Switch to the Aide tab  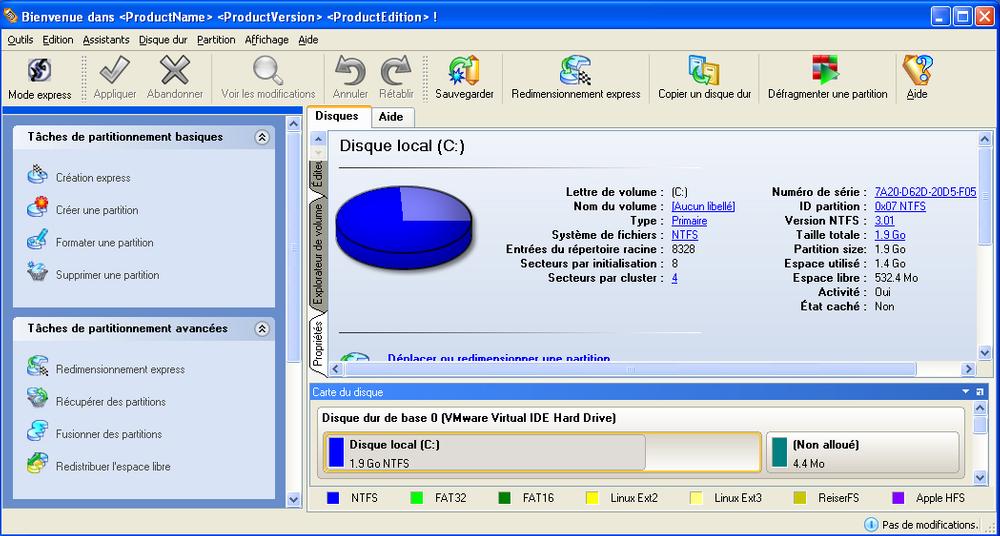pos(391,117)
